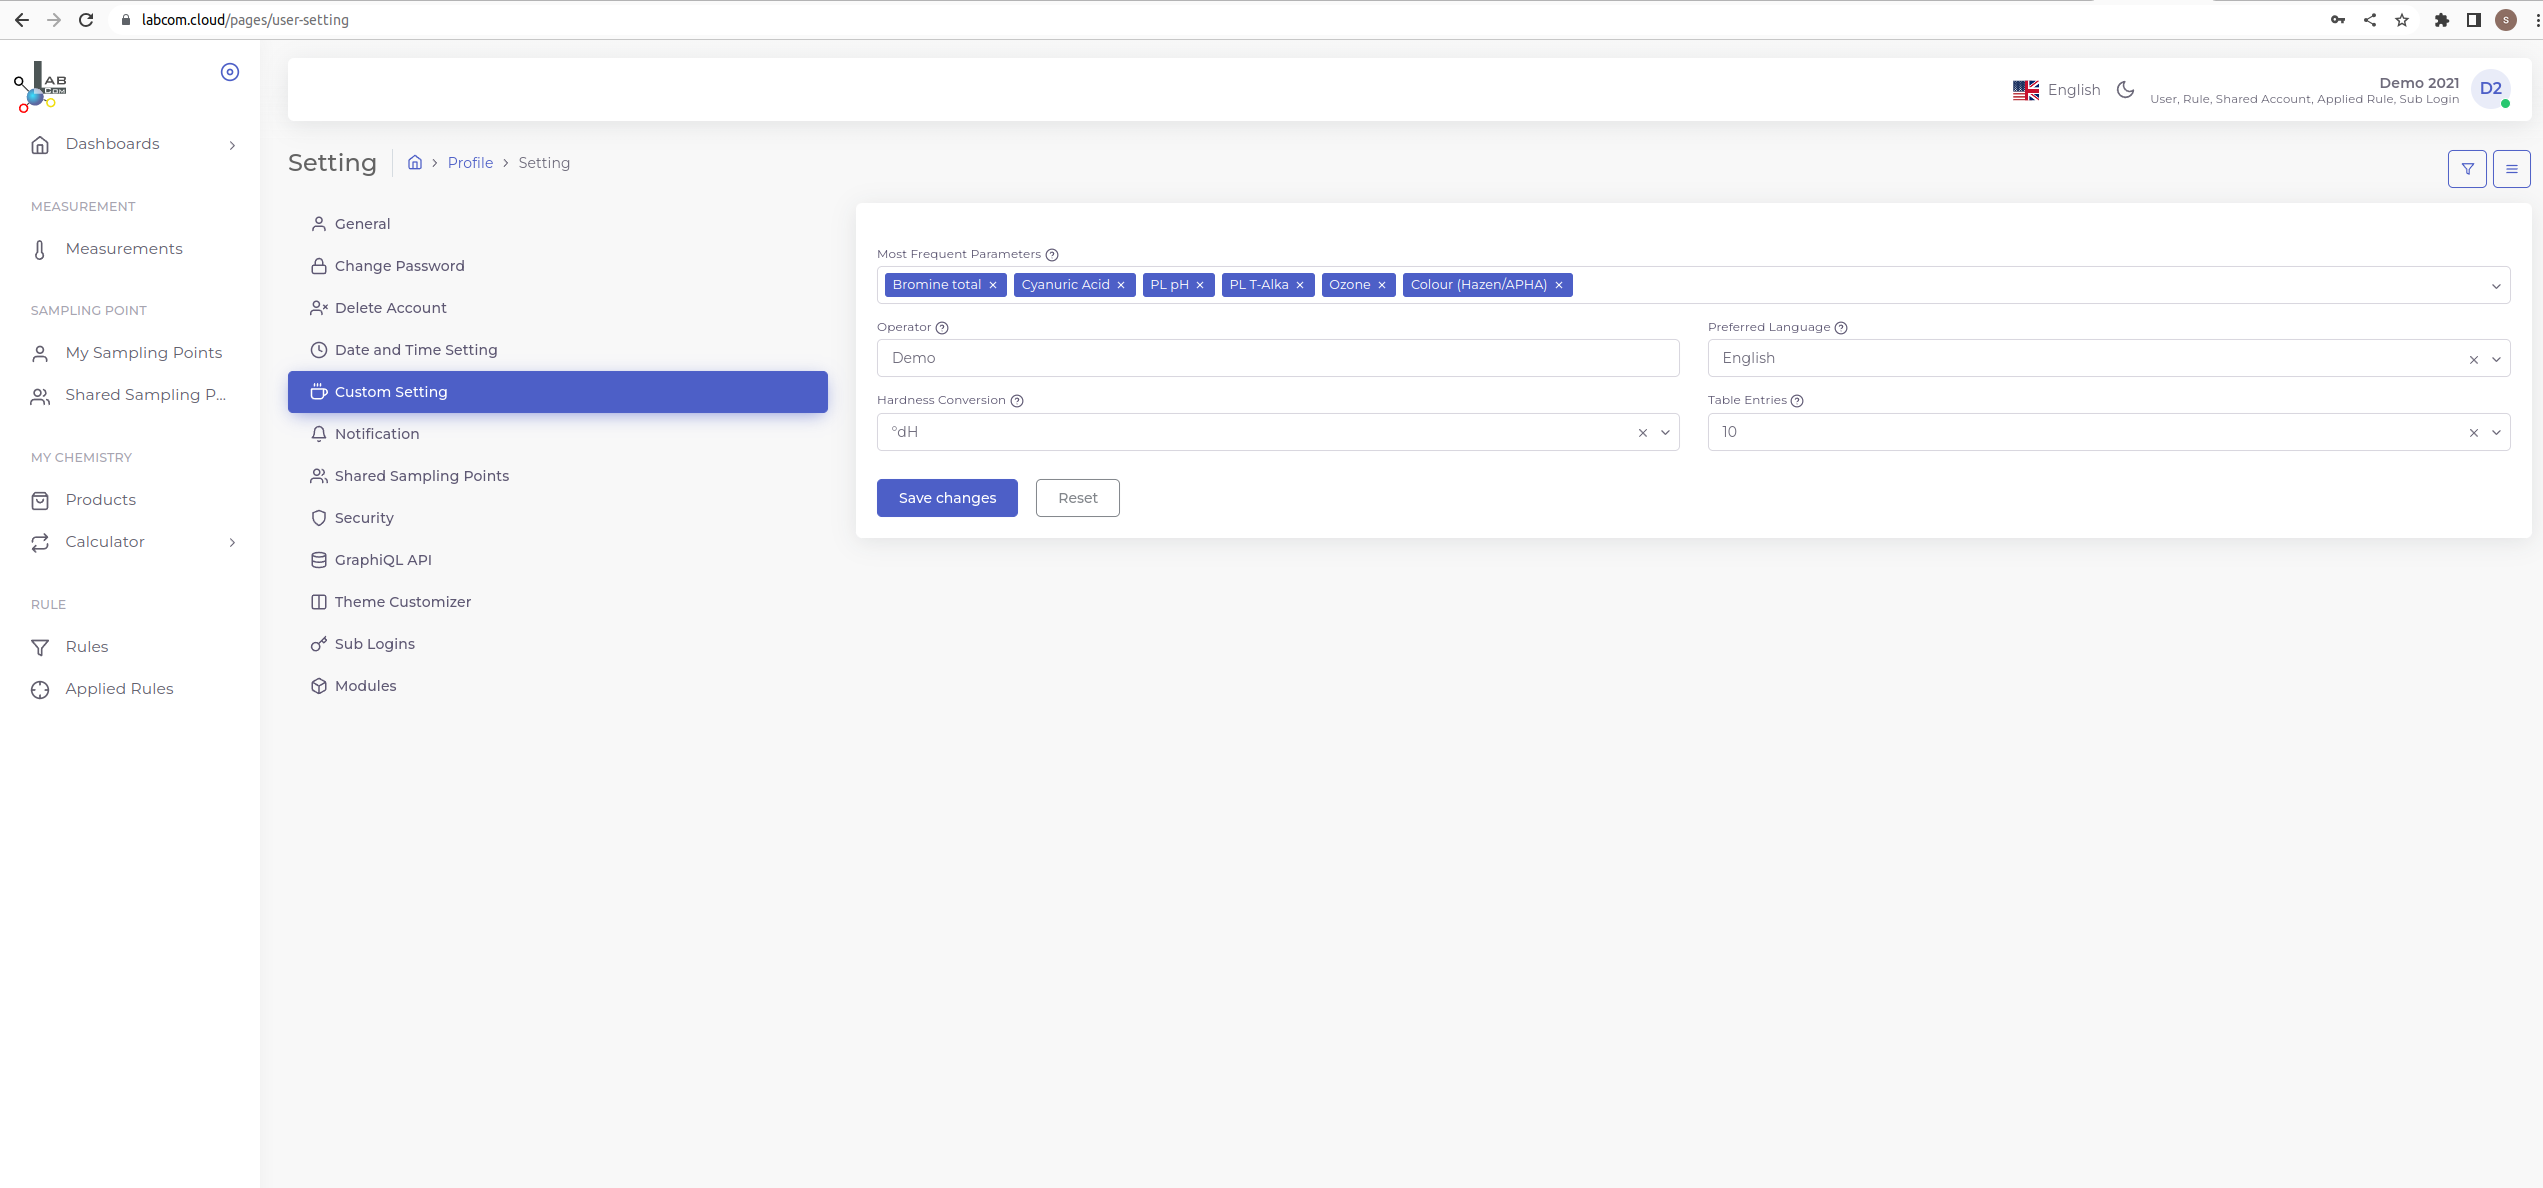
Task: Go back in browser history
Action: 22,20
